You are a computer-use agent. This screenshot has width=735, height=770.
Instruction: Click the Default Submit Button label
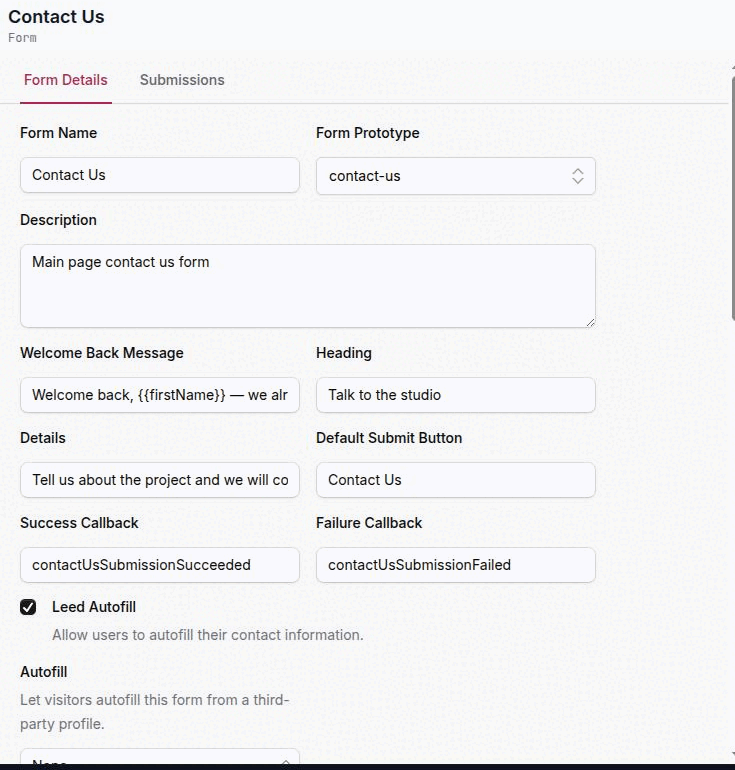(x=389, y=438)
